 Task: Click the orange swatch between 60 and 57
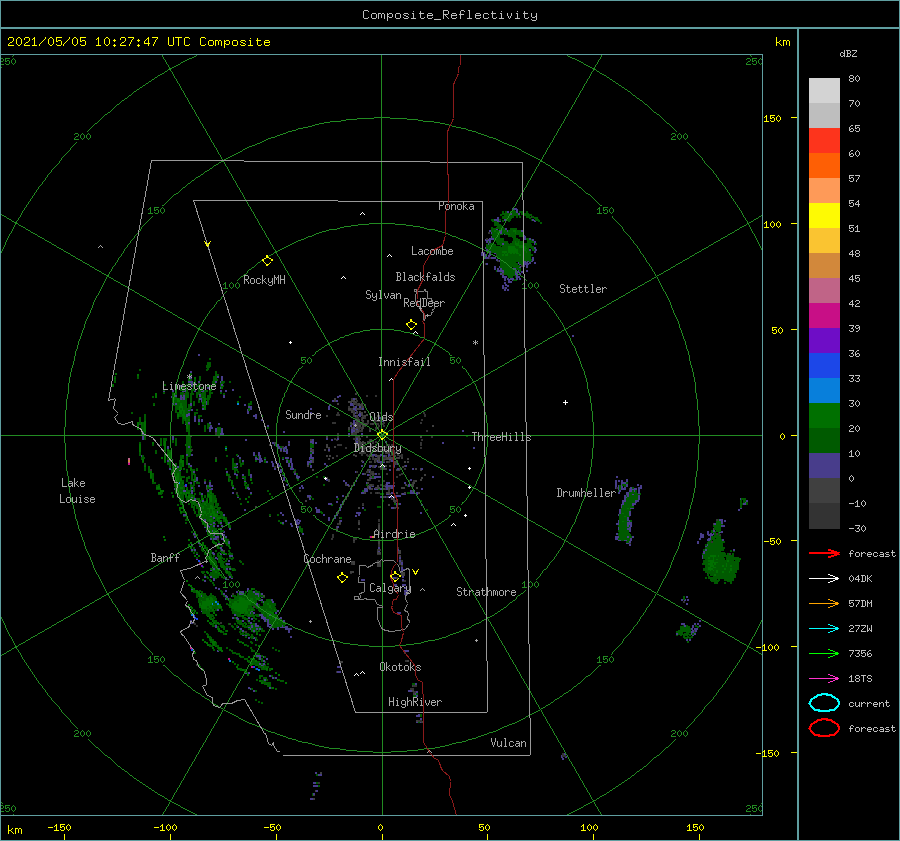(824, 165)
